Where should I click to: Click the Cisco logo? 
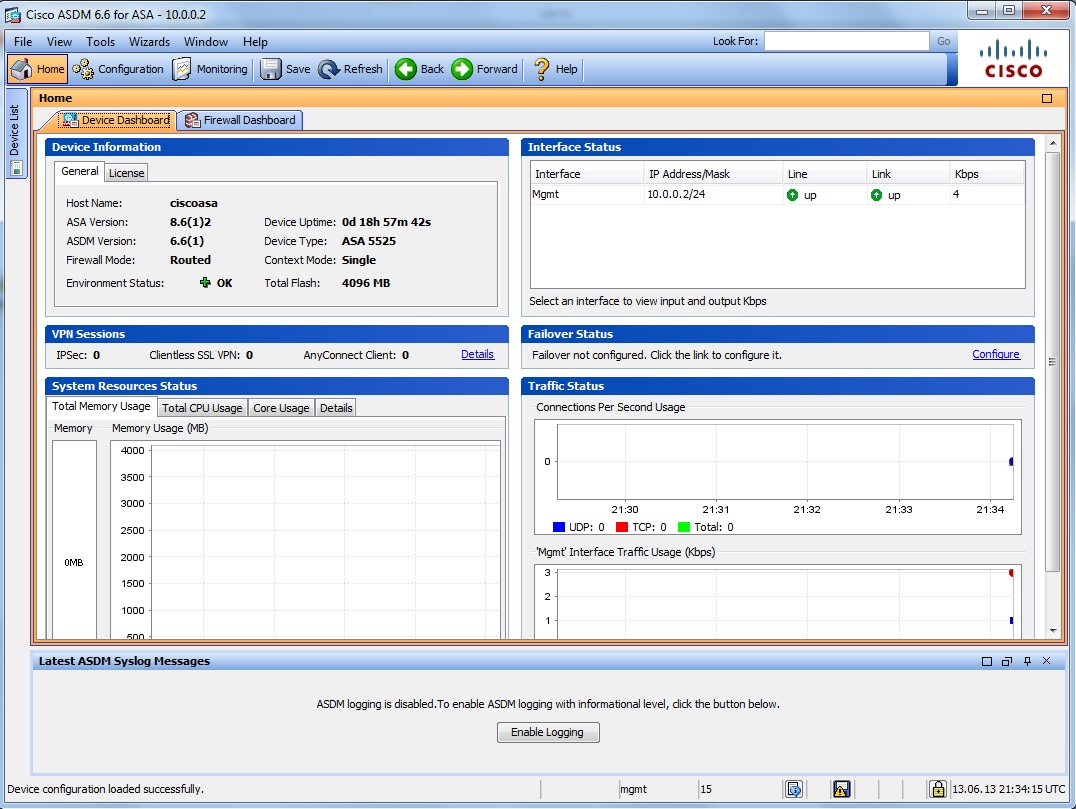pyautogui.click(x=1013, y=59)
